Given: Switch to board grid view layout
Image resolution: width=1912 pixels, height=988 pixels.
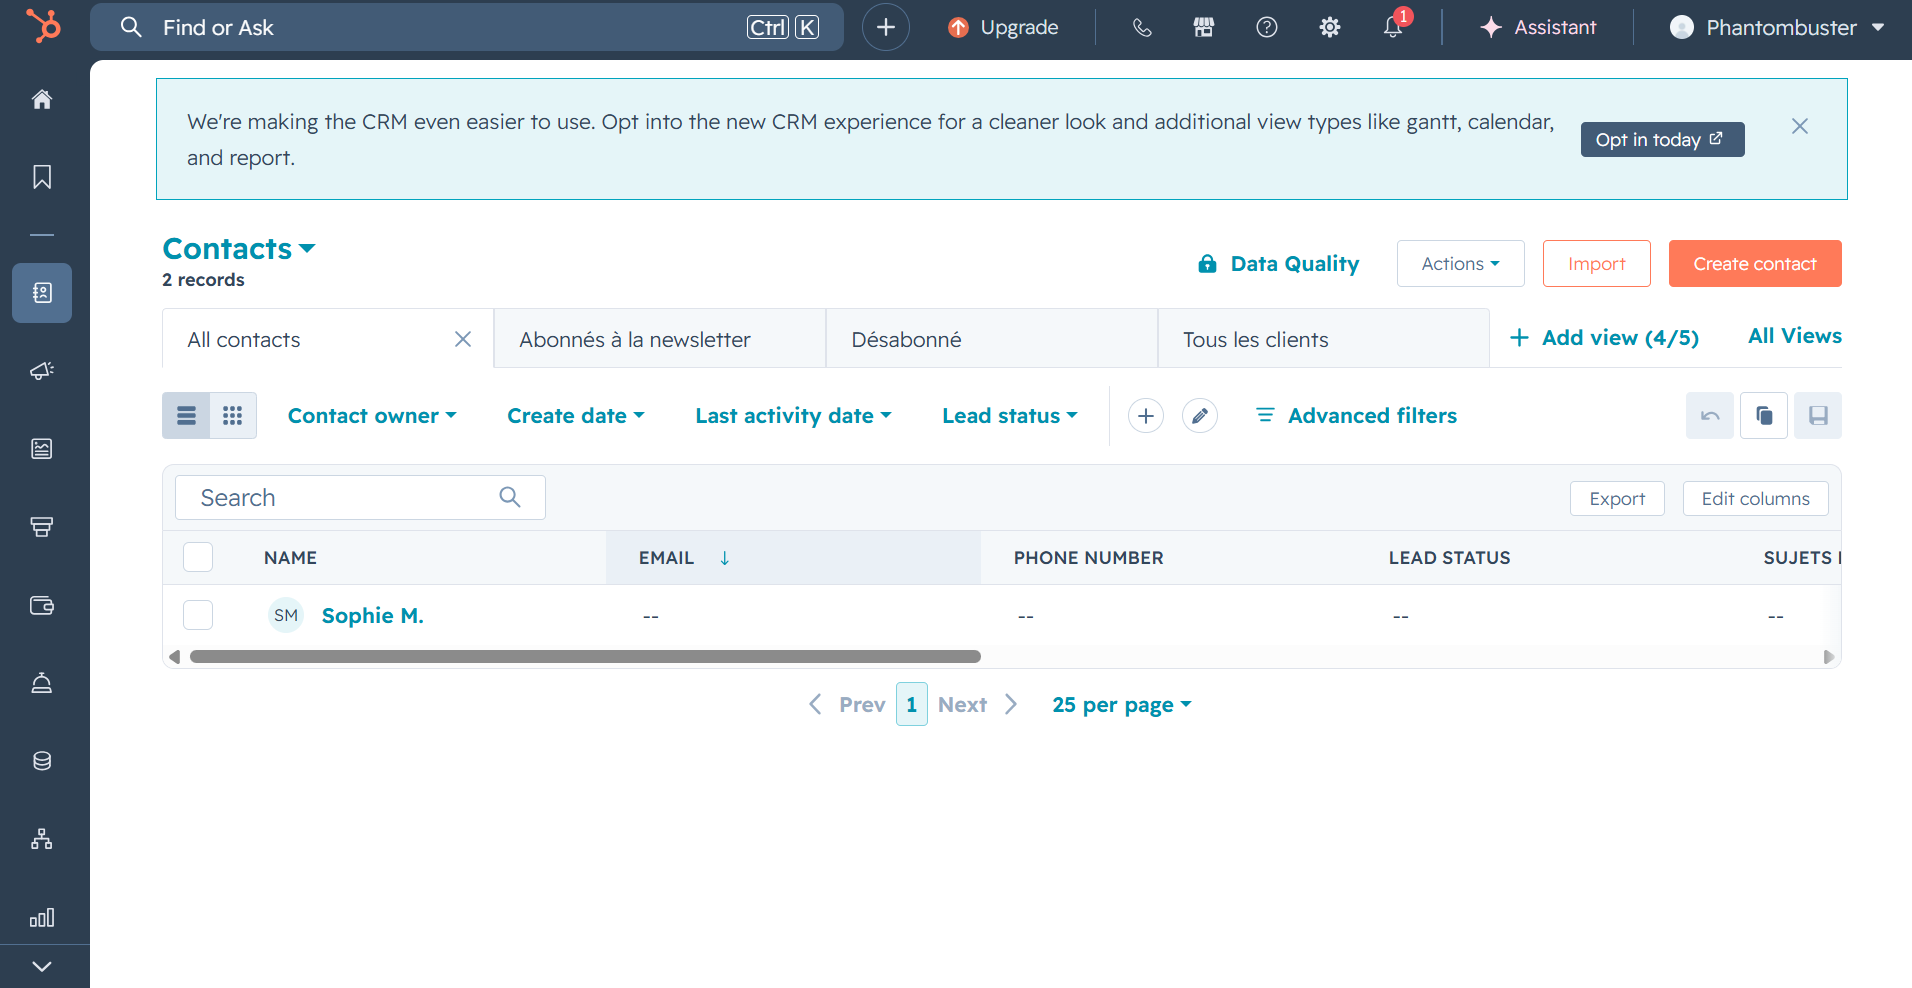Looking at the screenshot, I should (x=233, y=416).
